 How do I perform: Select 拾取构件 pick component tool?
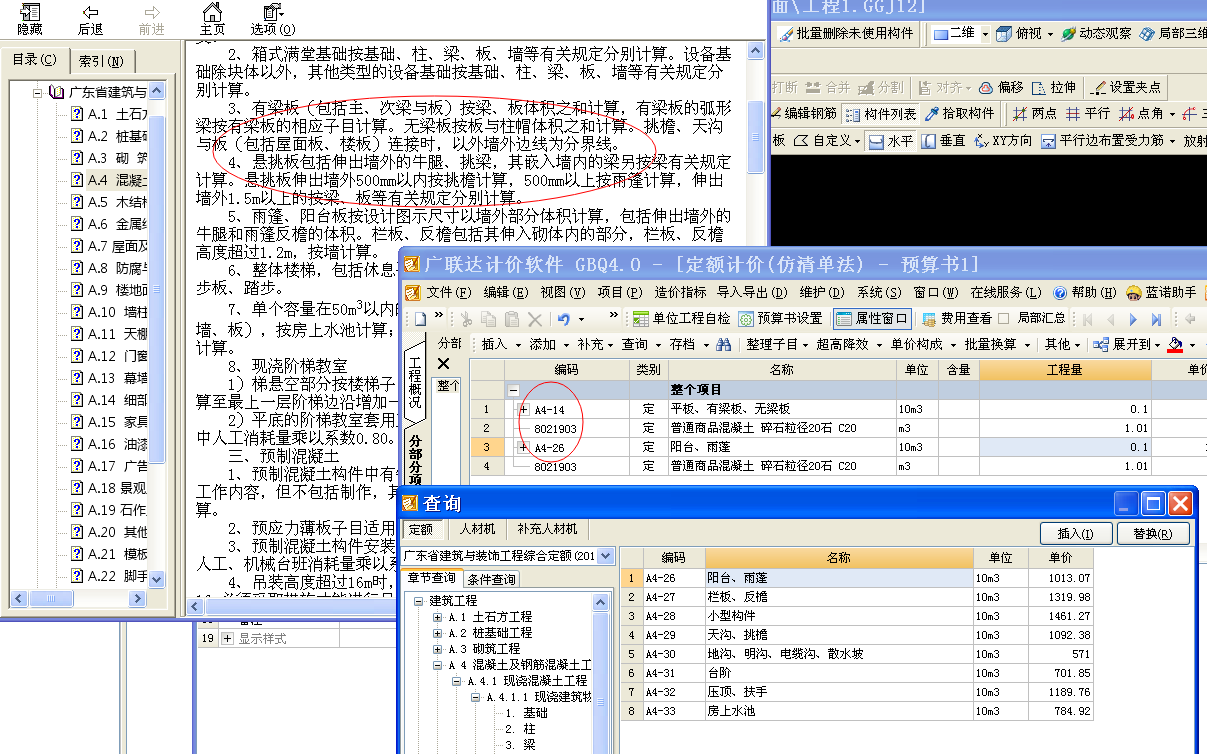[x=960, y=114]
